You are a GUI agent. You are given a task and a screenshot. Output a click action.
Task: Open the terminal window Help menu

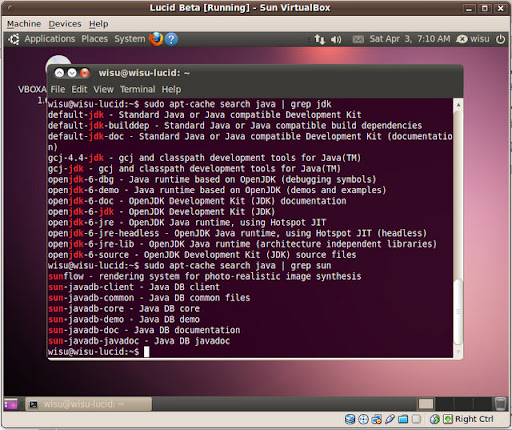point(171,89)
